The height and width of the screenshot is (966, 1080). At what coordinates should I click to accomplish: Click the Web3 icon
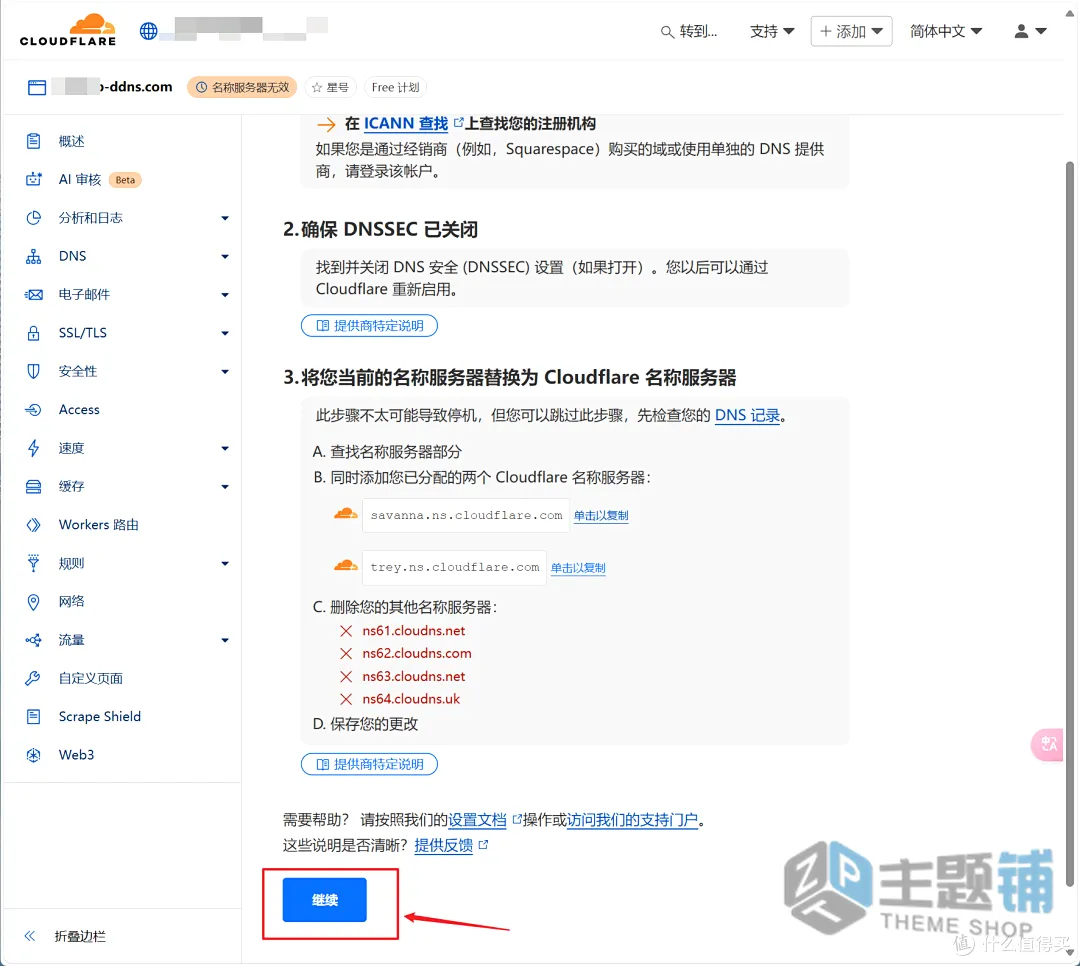(x=33, y=755)
